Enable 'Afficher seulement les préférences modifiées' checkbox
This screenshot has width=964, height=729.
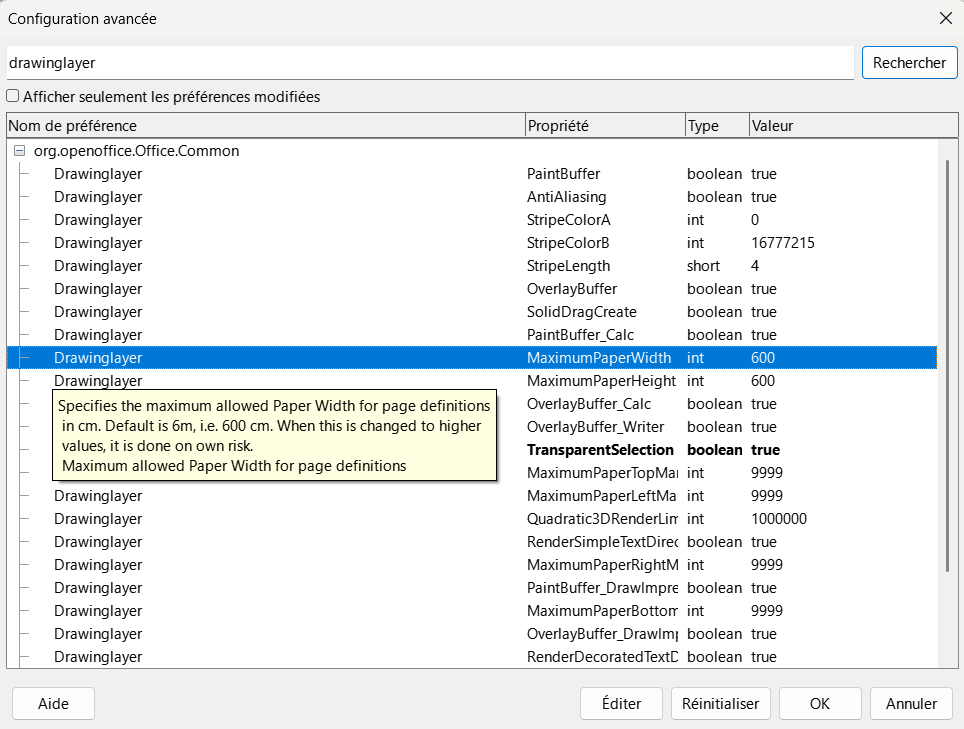point(12,96)
